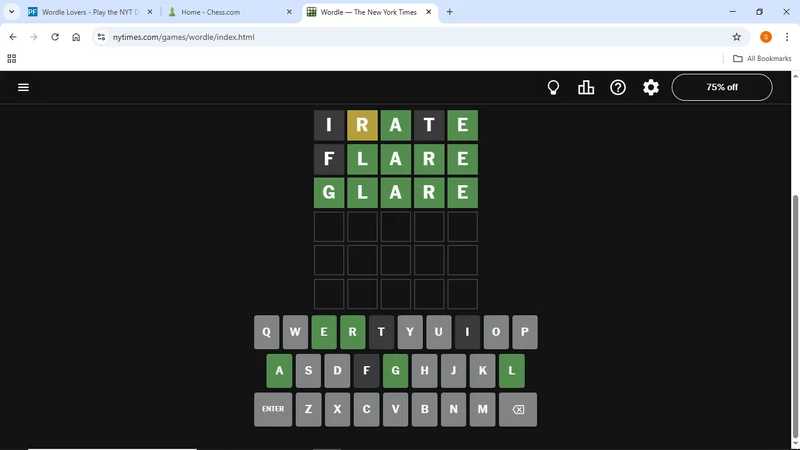Open the Chrome three-dot menu
The image size is (800, 450).
[787, 37]
